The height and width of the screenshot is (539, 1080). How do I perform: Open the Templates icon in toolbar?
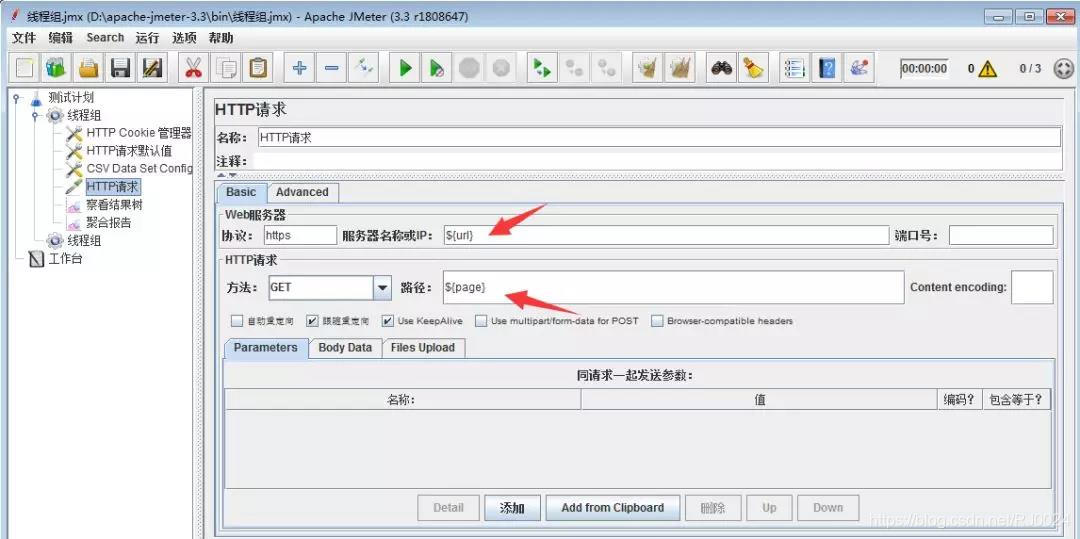point(56,68)
